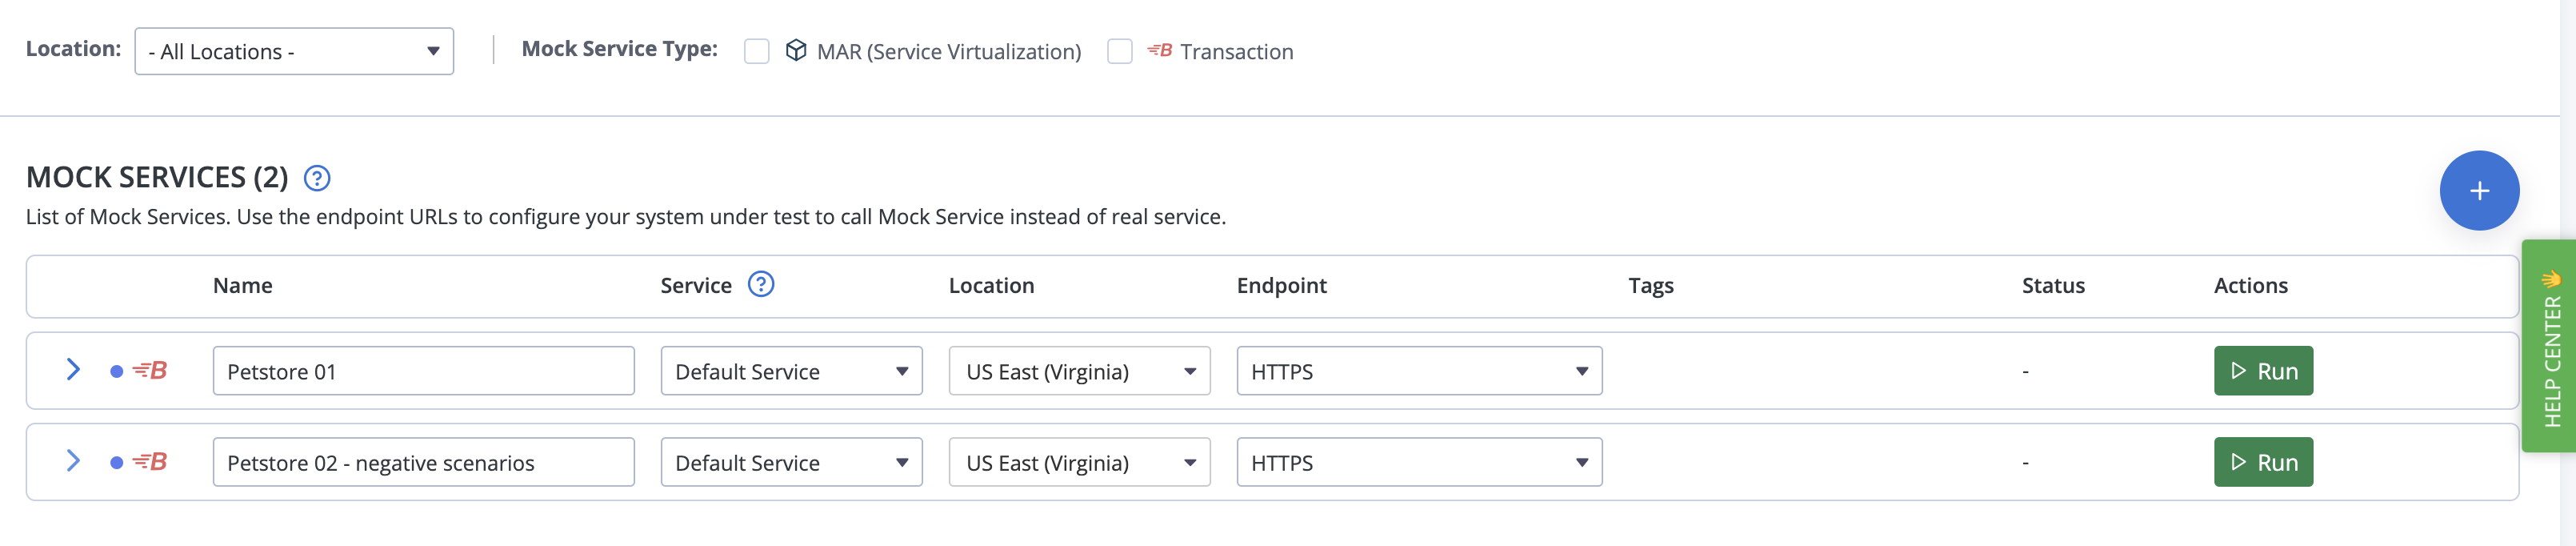Tick the Transaction mock service type checkbox
Viewport: 2576px width, 546px height.
1120,51
